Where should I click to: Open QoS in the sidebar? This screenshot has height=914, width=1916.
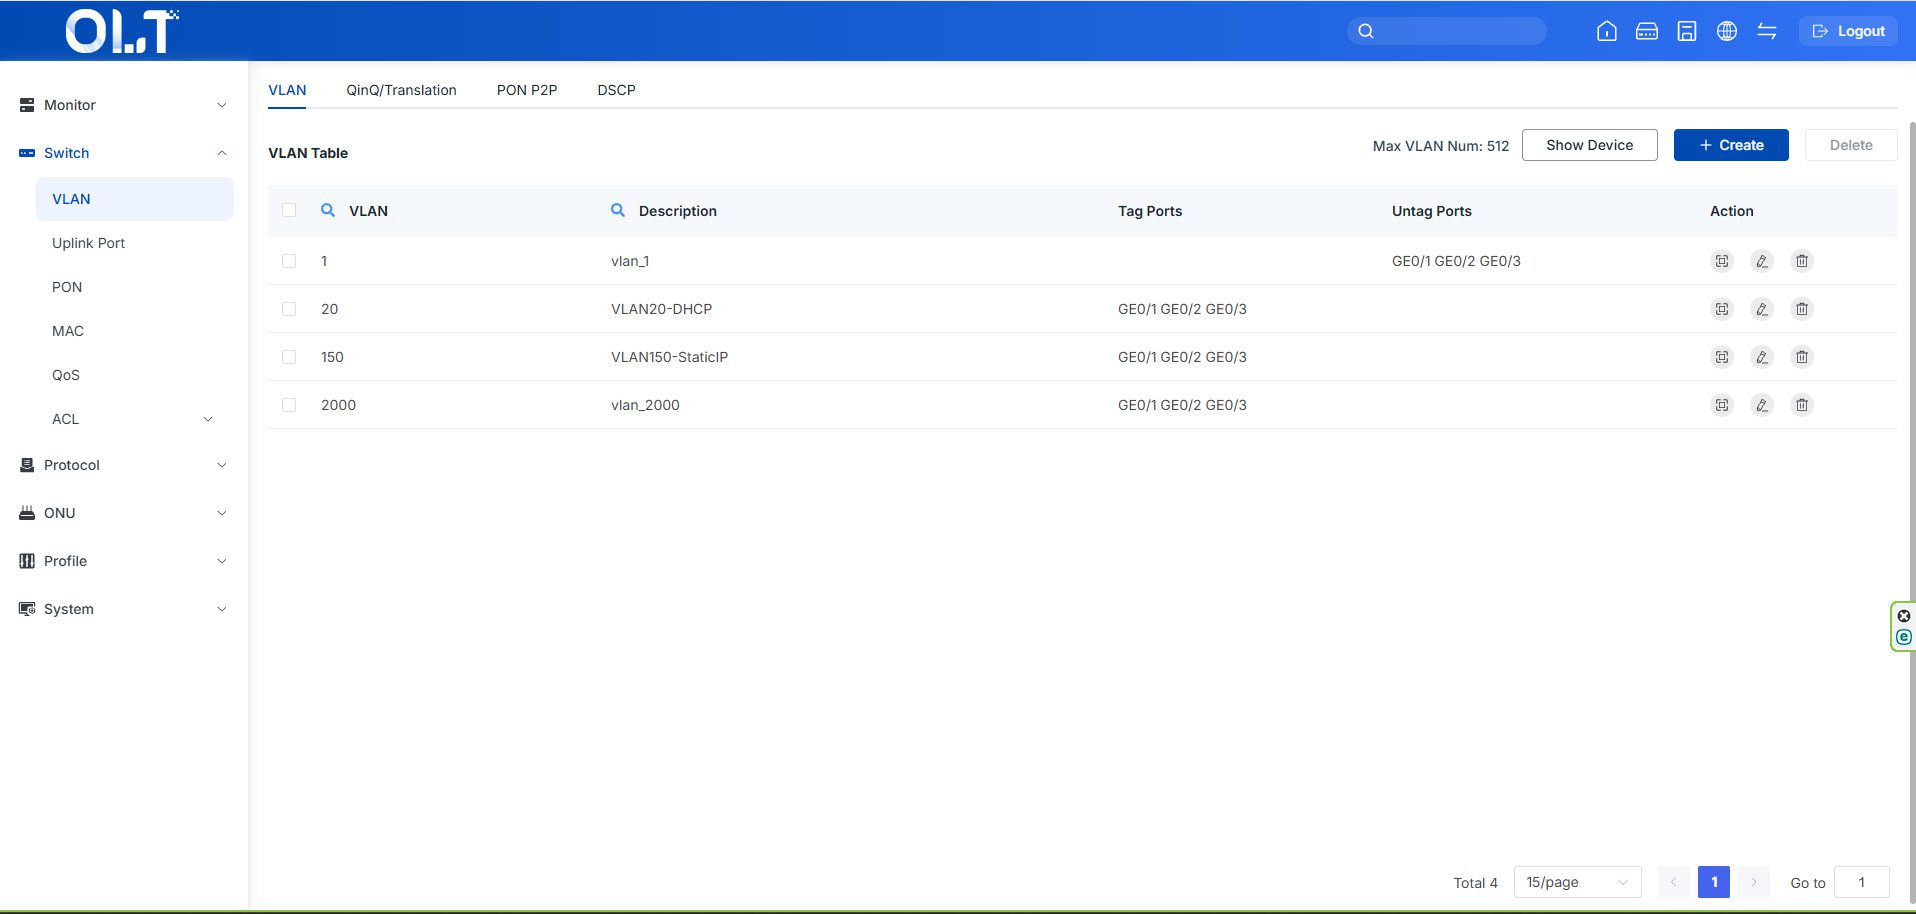click(x=135, y=375)
